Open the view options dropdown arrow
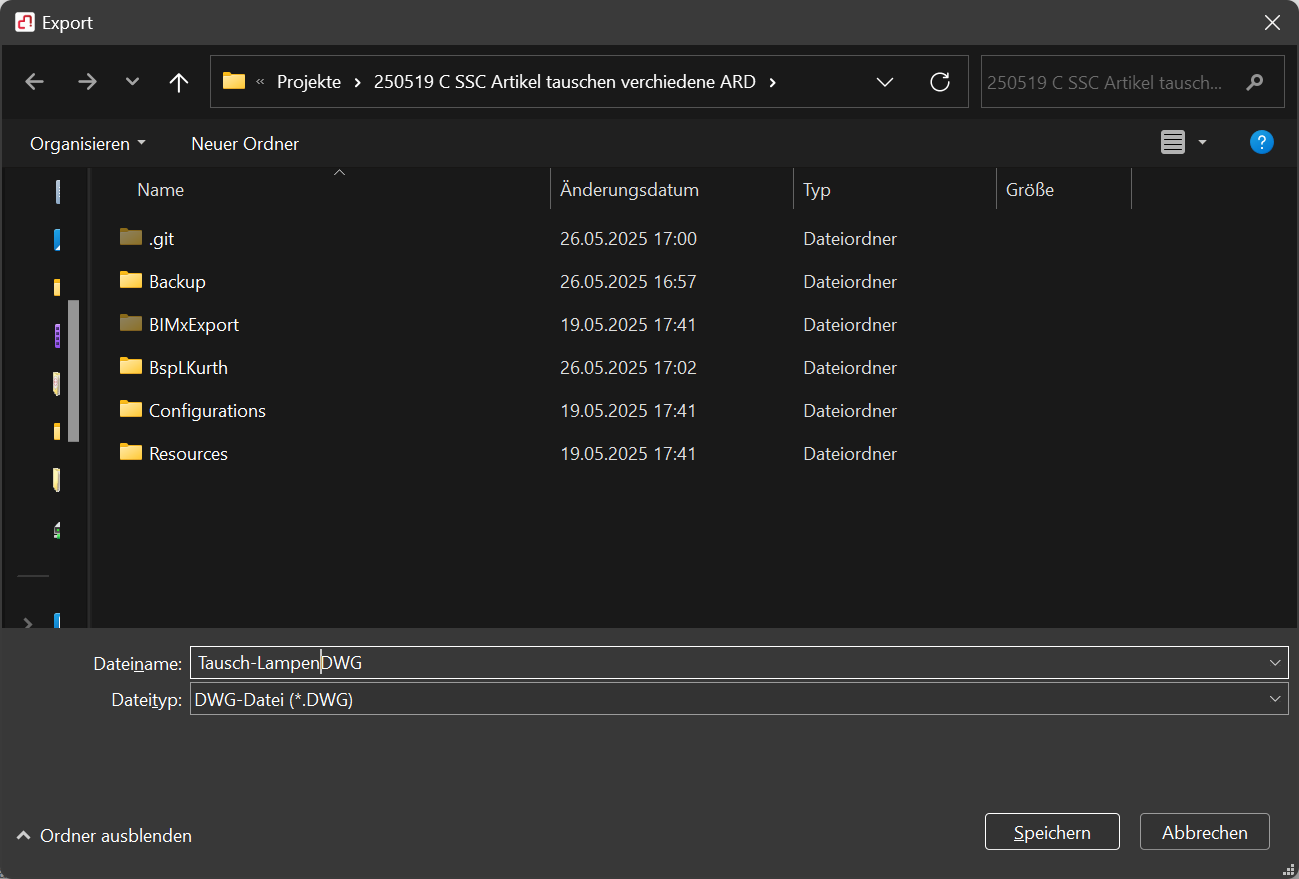 click(1202, 143)
